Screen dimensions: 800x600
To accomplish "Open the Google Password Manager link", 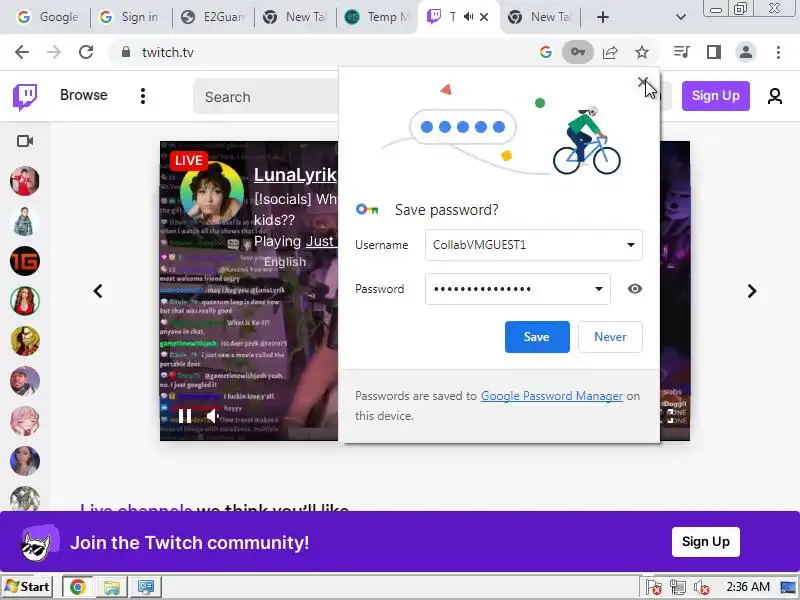I will 552,396.
